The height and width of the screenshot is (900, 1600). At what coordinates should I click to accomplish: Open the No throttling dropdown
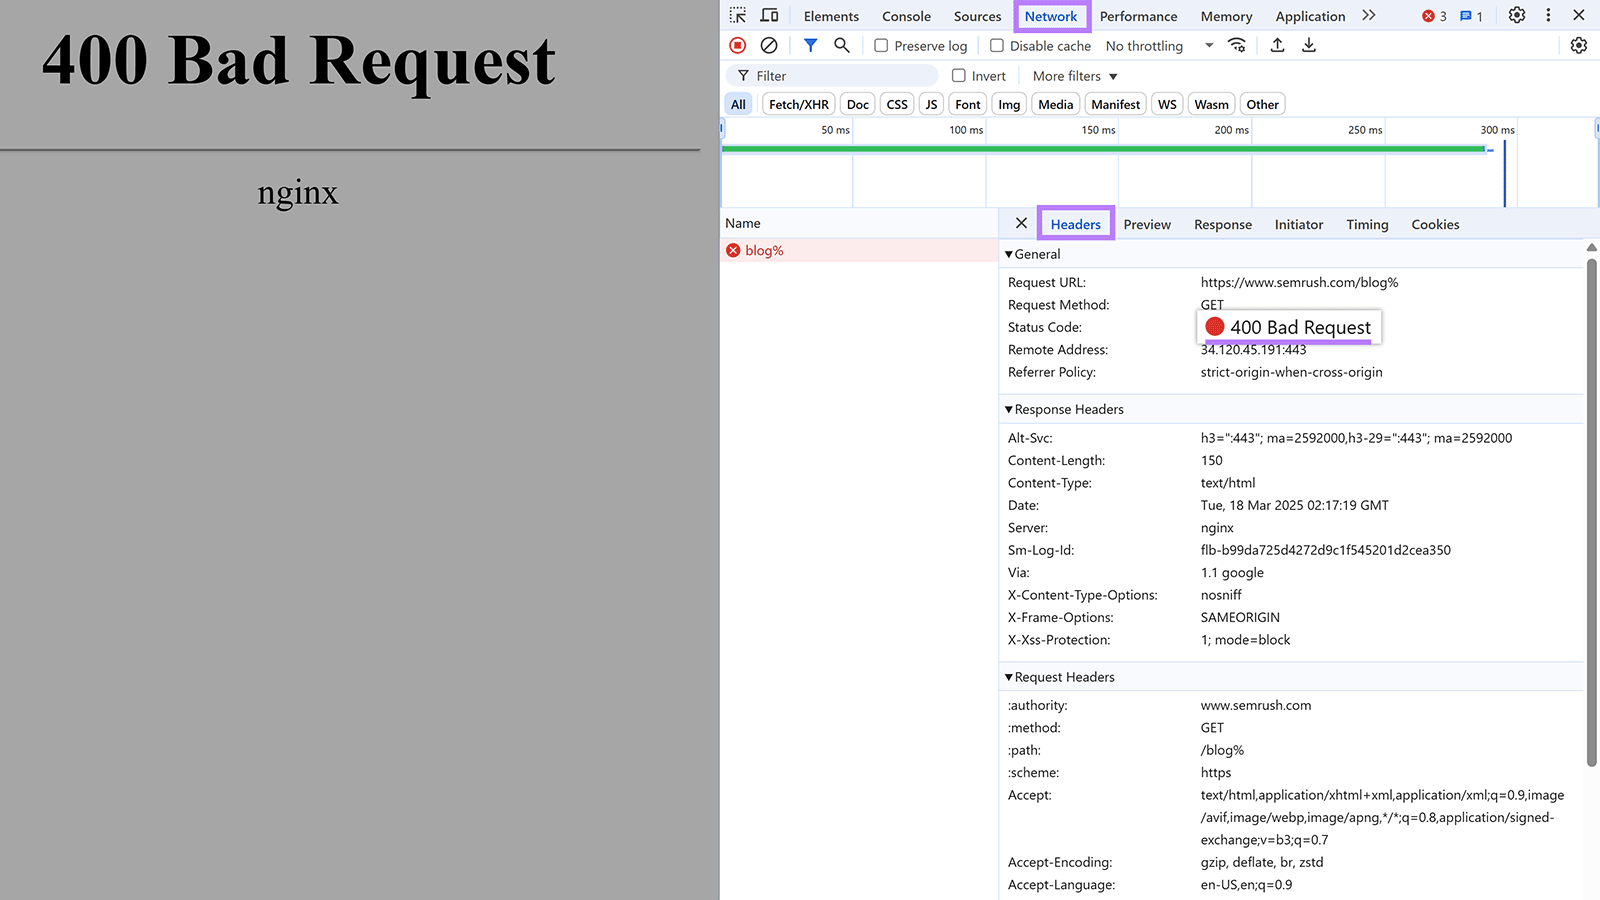[x=1150, y=45]
